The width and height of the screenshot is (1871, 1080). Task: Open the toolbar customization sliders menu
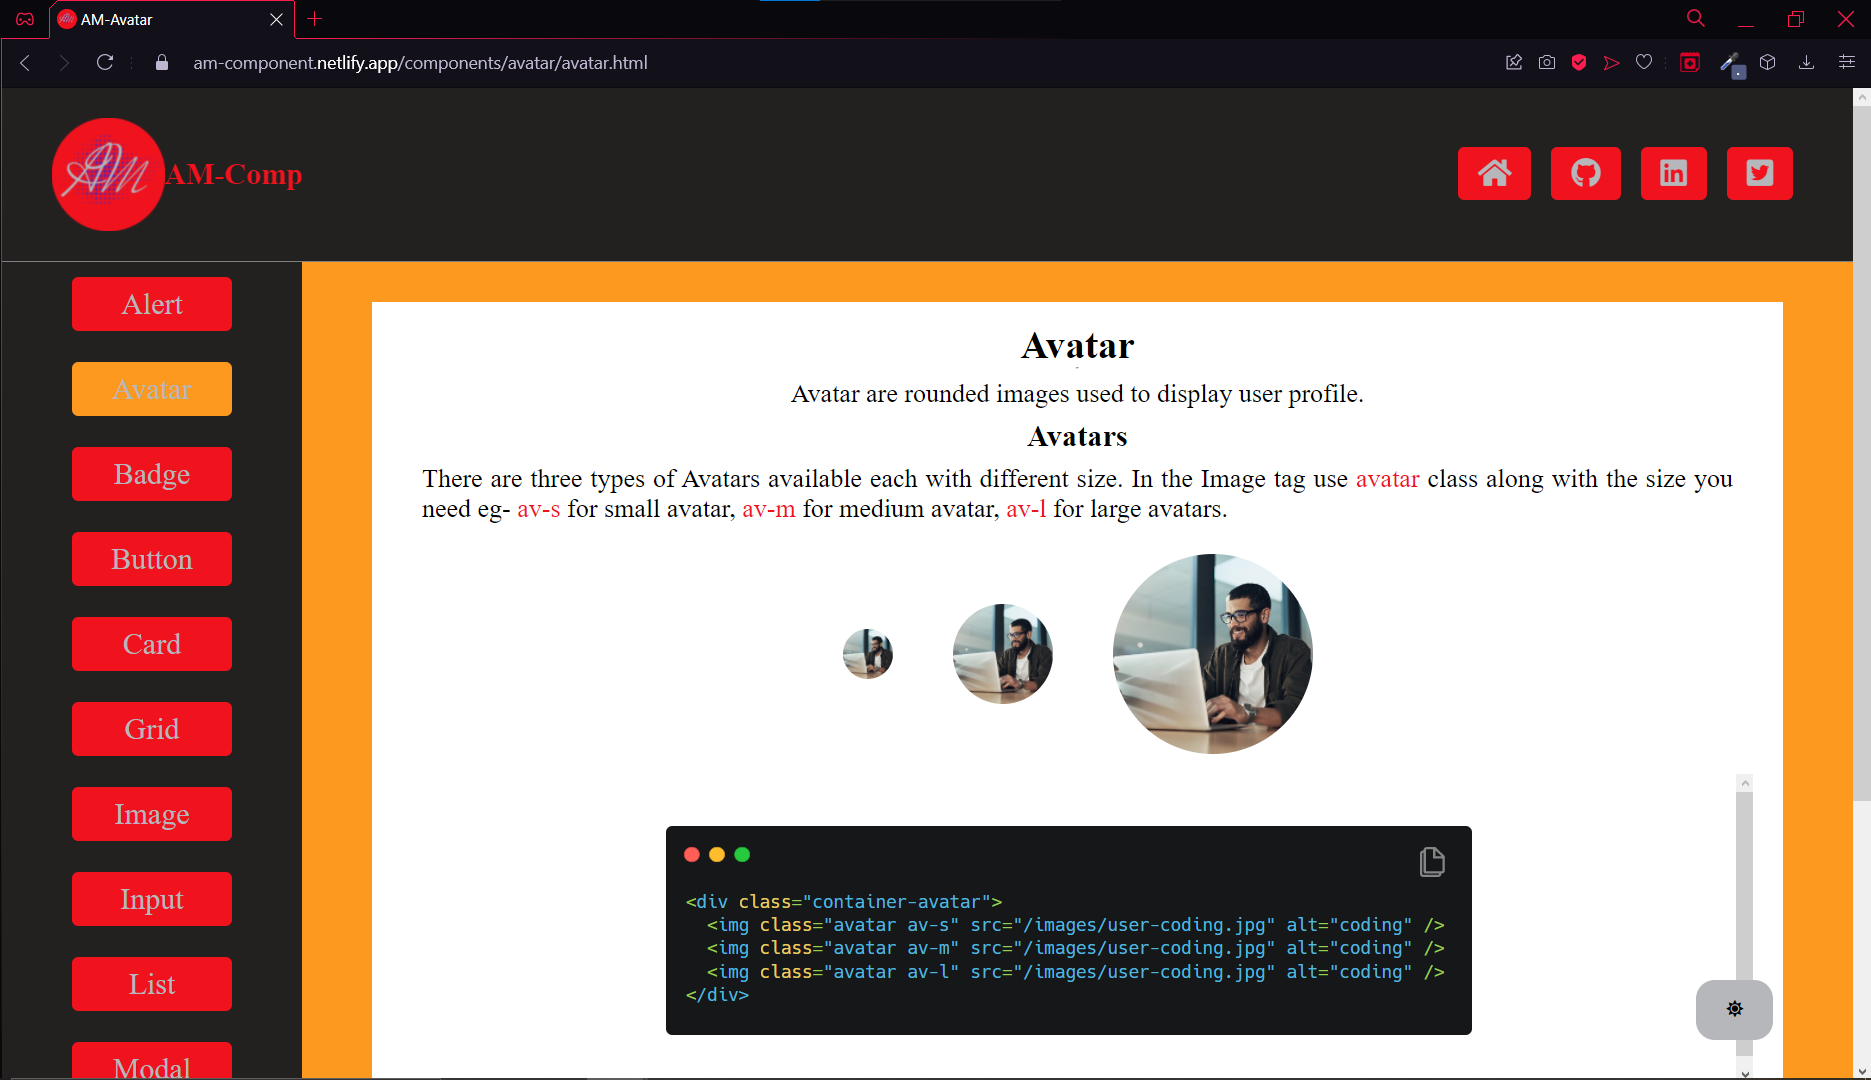point(1847,62)
